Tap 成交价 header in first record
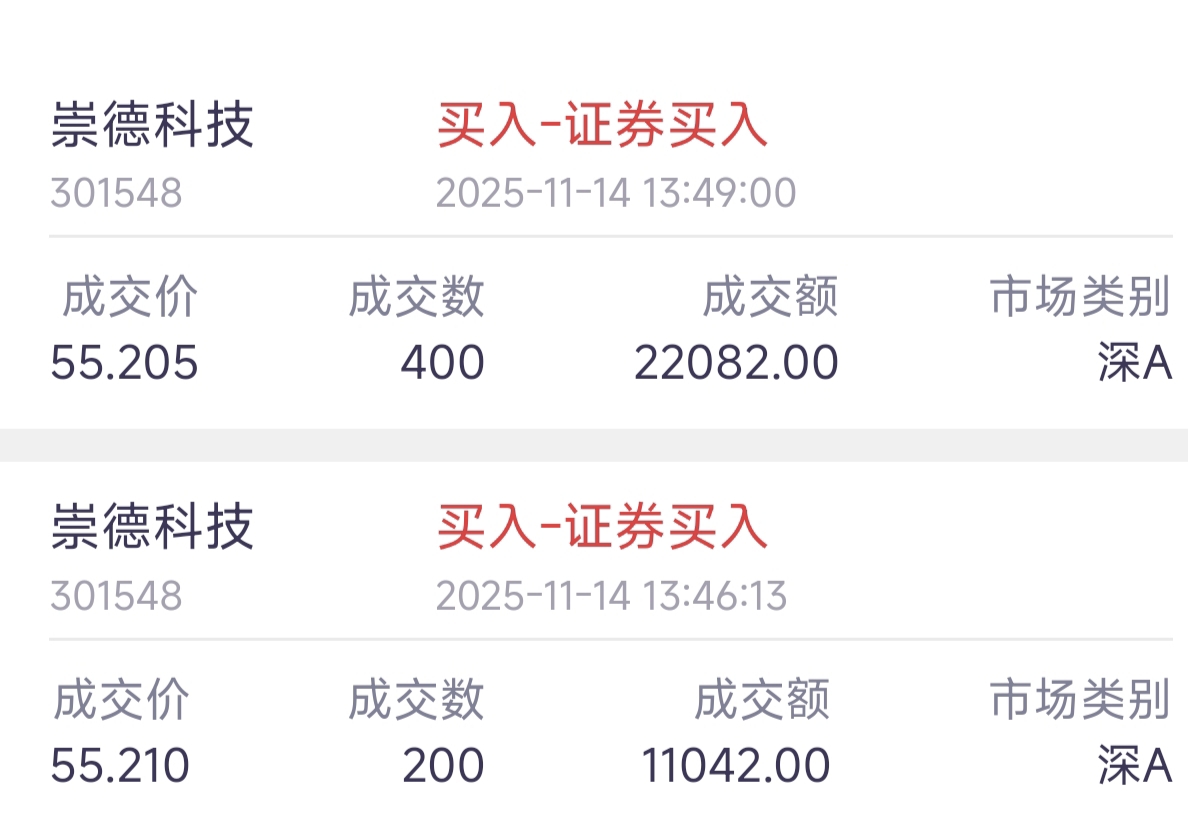1188x825 pixels. coord(130,298)
